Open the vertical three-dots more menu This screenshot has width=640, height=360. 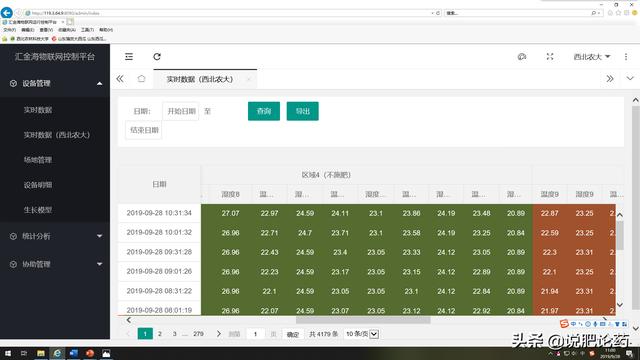626,57
